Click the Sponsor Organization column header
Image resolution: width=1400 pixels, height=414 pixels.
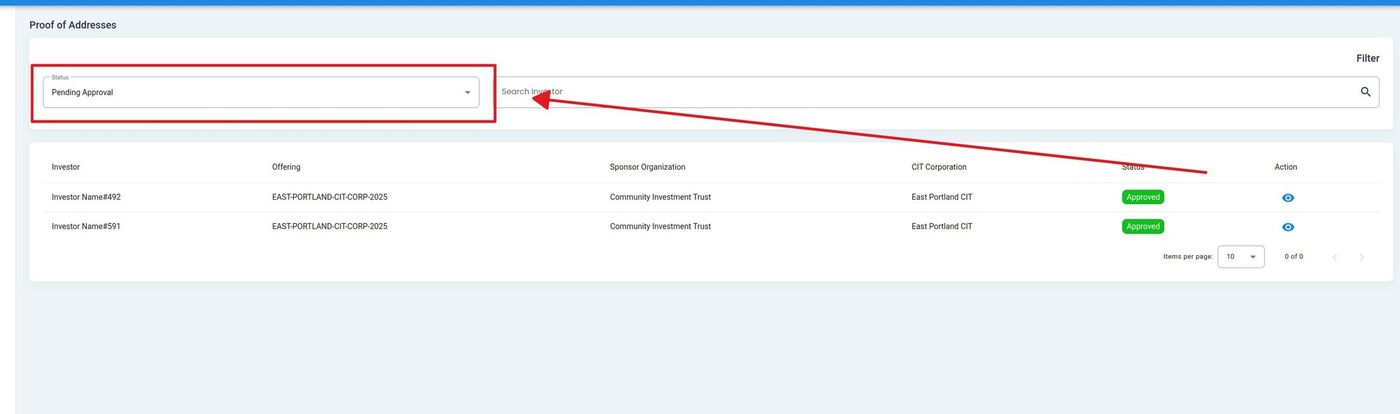[x=647, y=167]
